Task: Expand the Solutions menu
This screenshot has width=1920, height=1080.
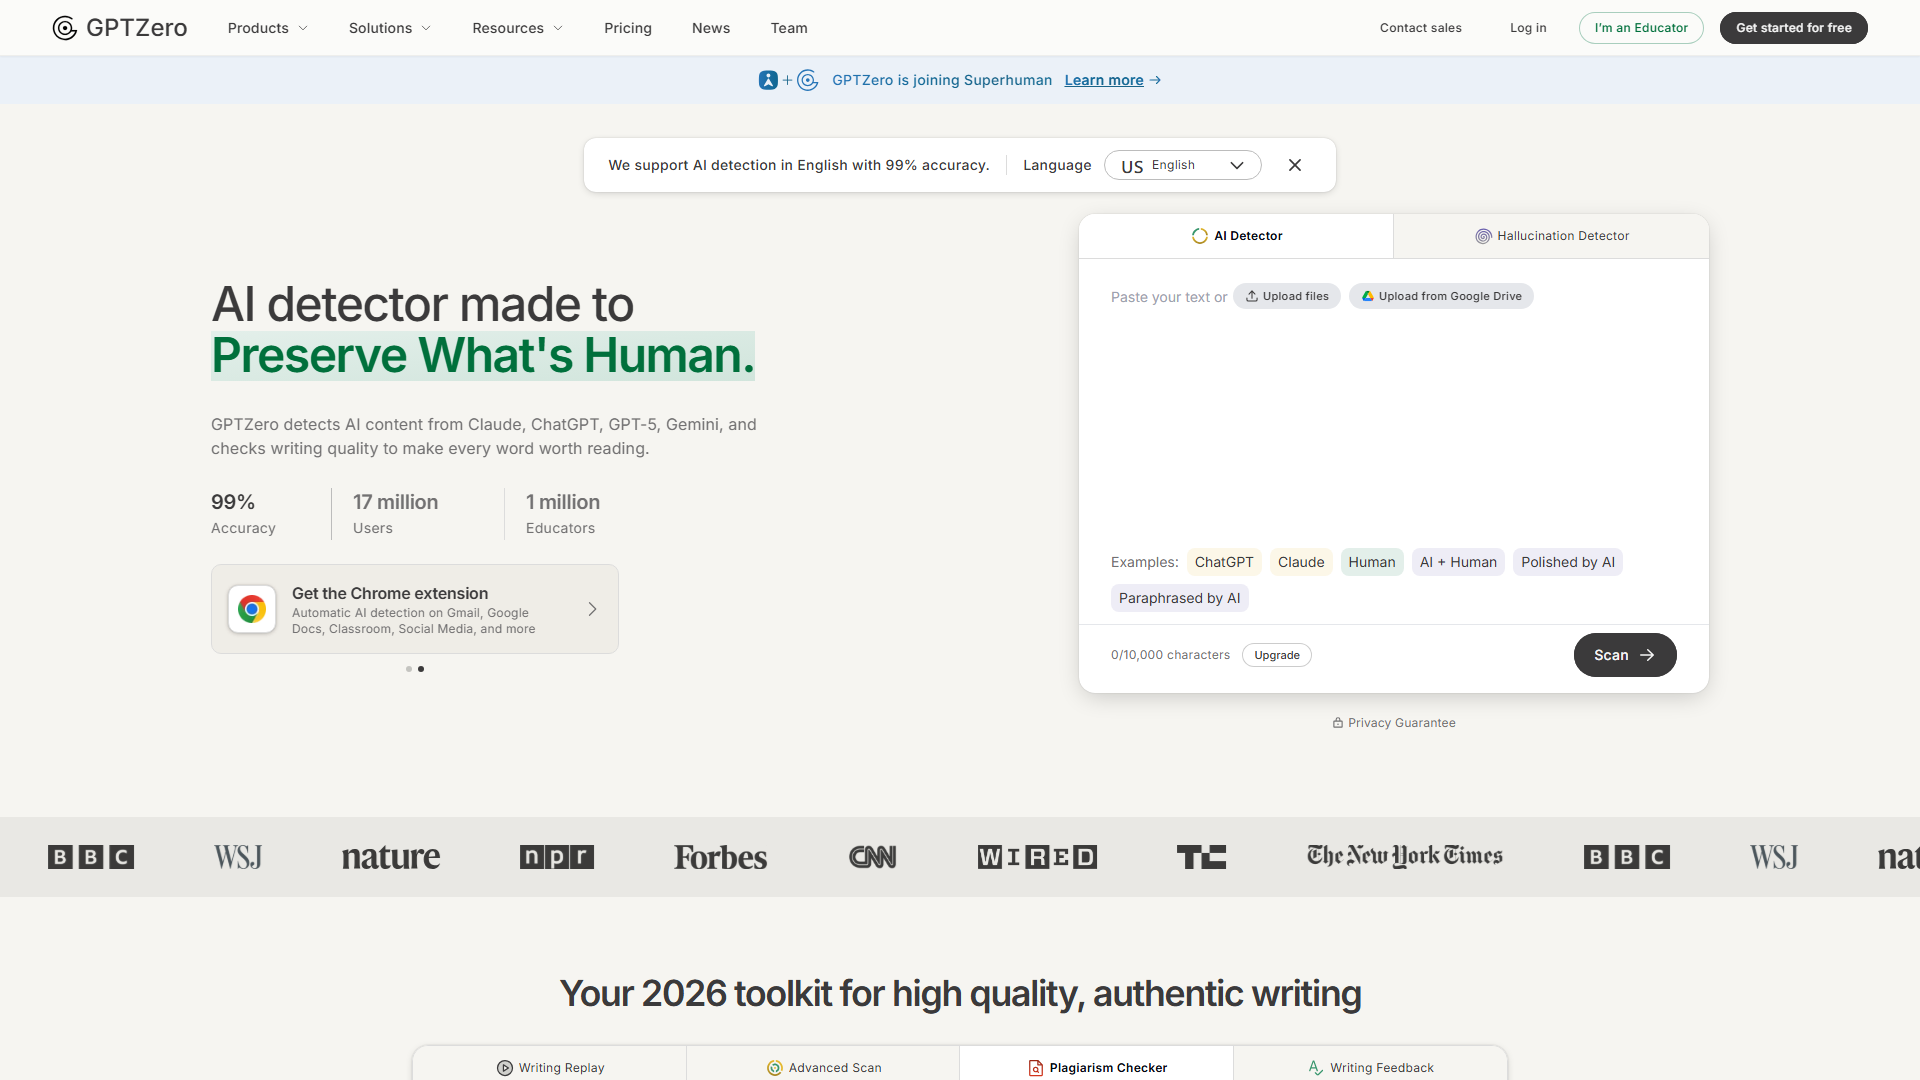Action: pos(390,28)
